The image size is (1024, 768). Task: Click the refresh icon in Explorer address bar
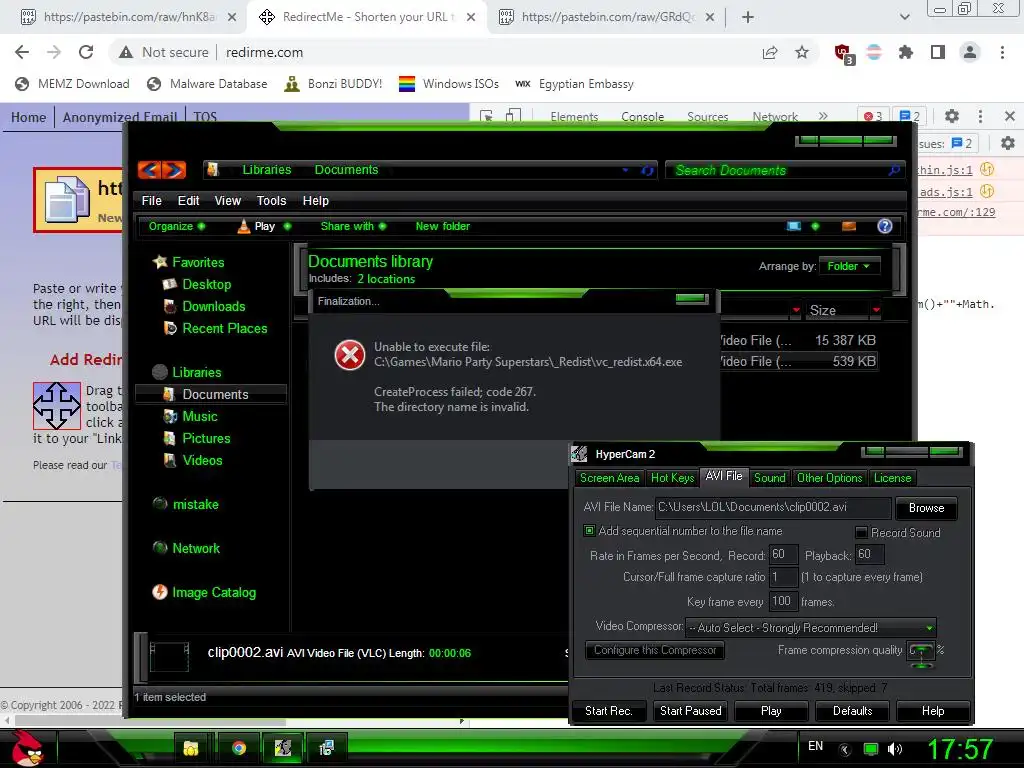[647, 170]
